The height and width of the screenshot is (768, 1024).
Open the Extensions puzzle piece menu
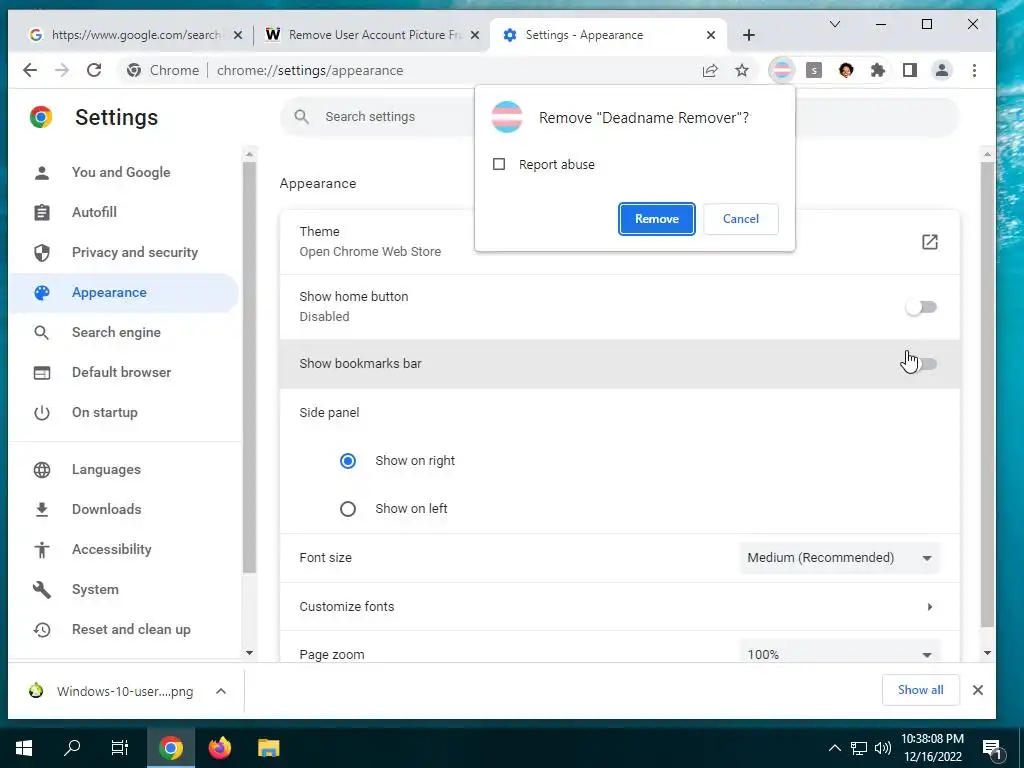pyautogui.click(x=878, y=70)
